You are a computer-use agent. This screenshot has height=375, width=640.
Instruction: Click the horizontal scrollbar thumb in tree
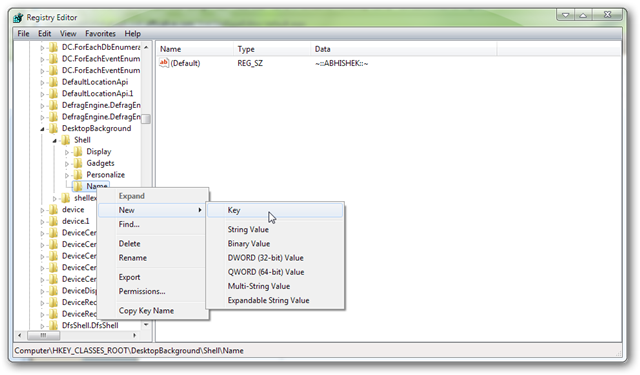point(43,335)
